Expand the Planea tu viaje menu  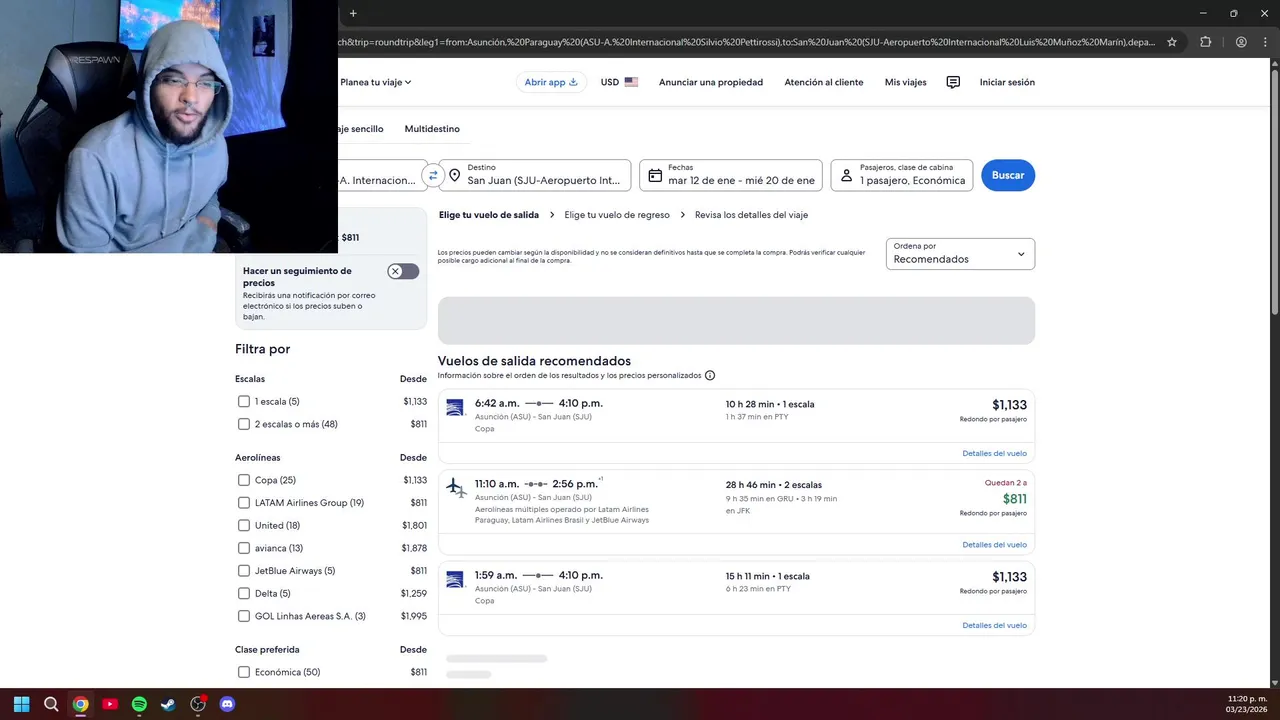(x=375, y=82)
